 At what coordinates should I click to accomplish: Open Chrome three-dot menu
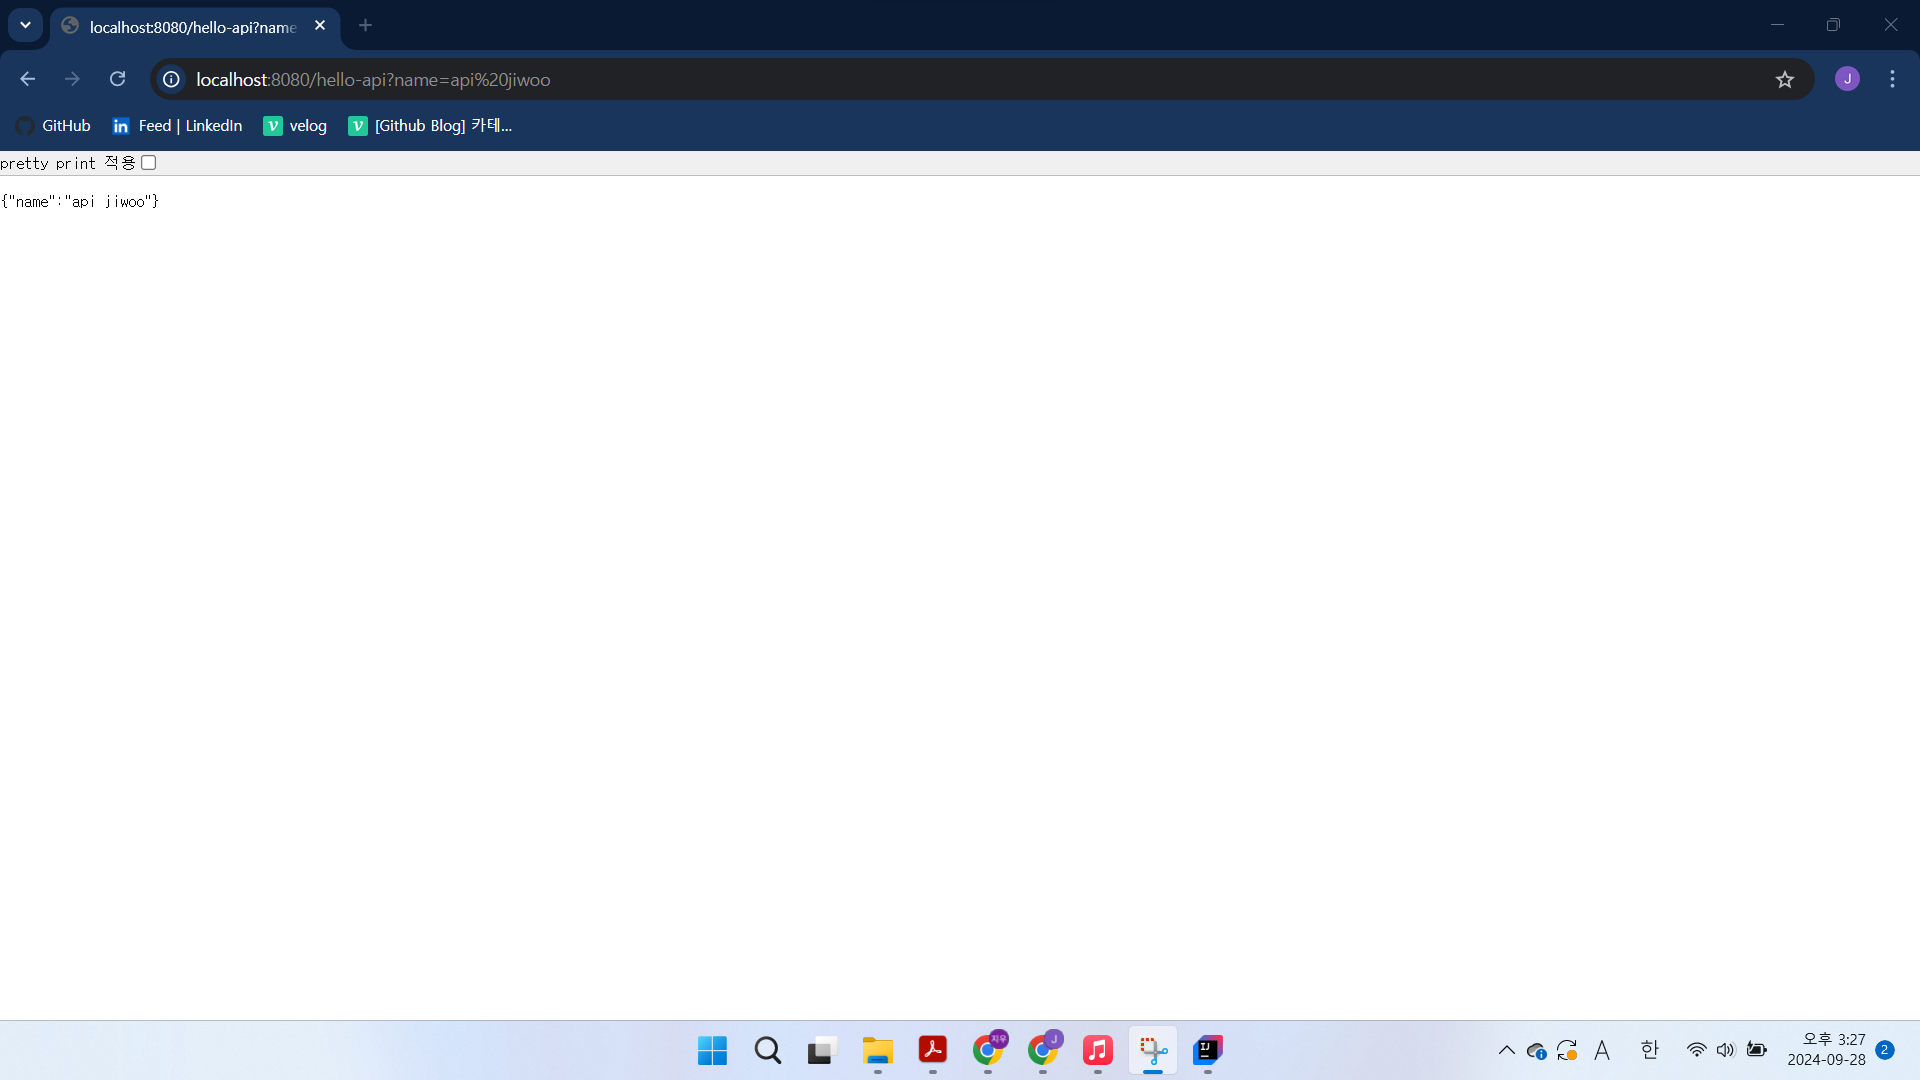coord(1892,79)
